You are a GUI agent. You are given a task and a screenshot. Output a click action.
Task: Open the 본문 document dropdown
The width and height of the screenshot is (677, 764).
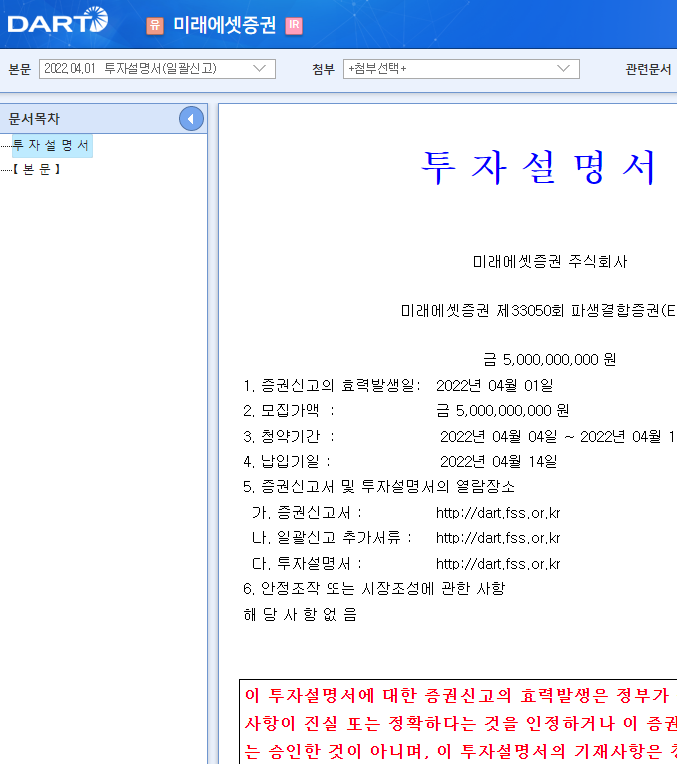(x=157, y=69)
